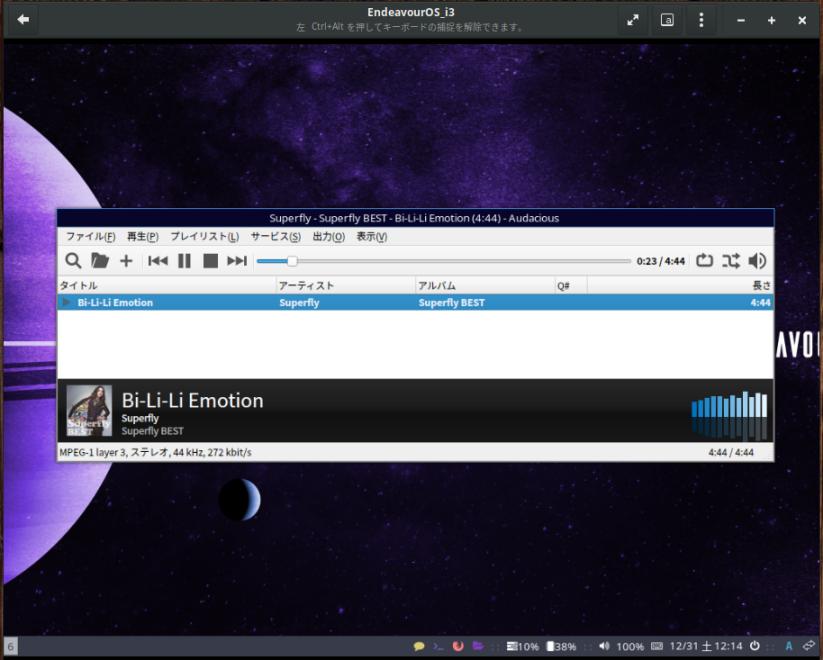Image resolution: width=823 pixels, height=660 pixels.
Task: Click workspace 6 indicator in i3 bar
Action: pos(10,646)
